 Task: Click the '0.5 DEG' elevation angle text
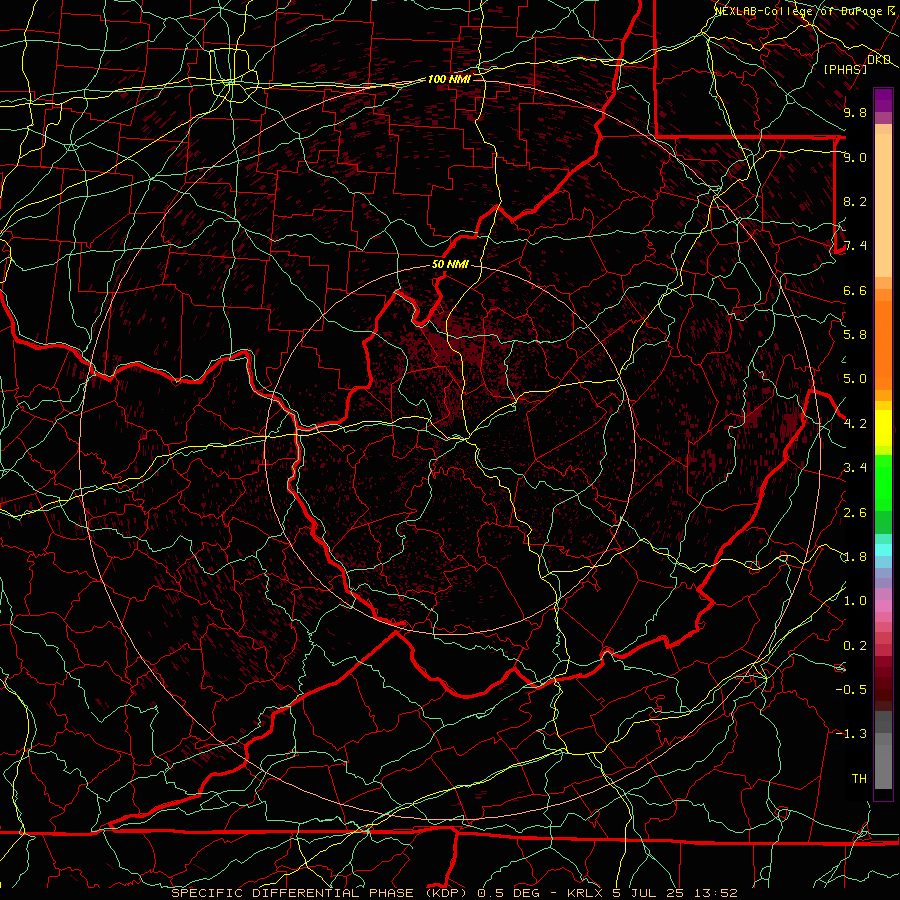509,893
